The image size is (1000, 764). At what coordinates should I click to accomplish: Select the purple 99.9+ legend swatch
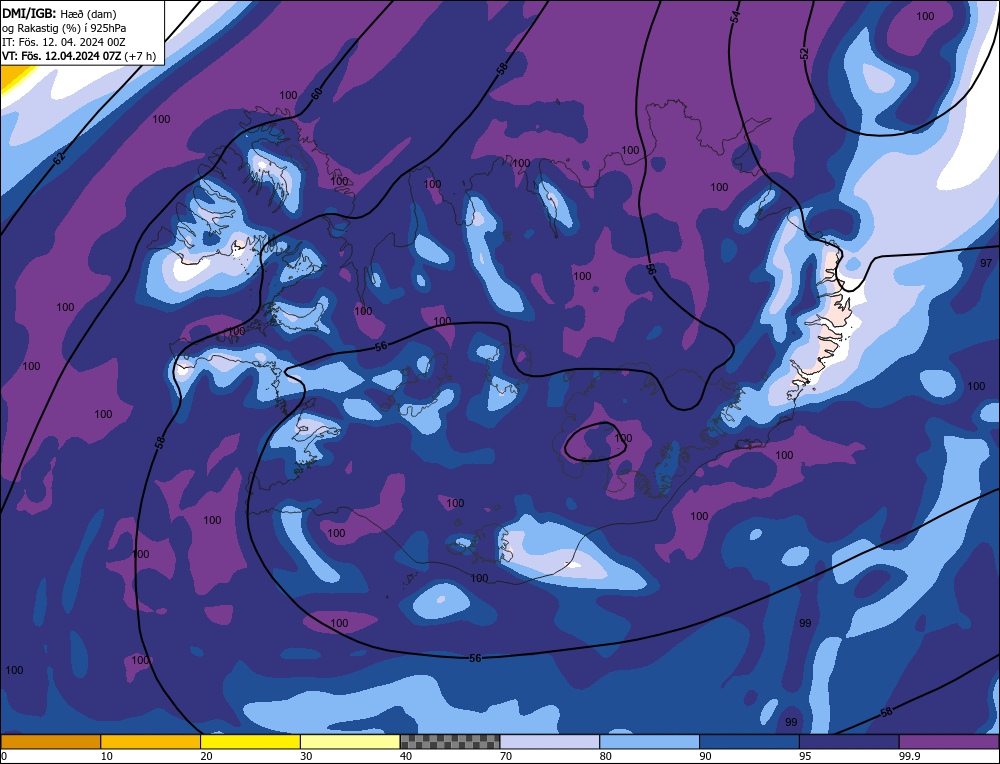pos(949,742)
